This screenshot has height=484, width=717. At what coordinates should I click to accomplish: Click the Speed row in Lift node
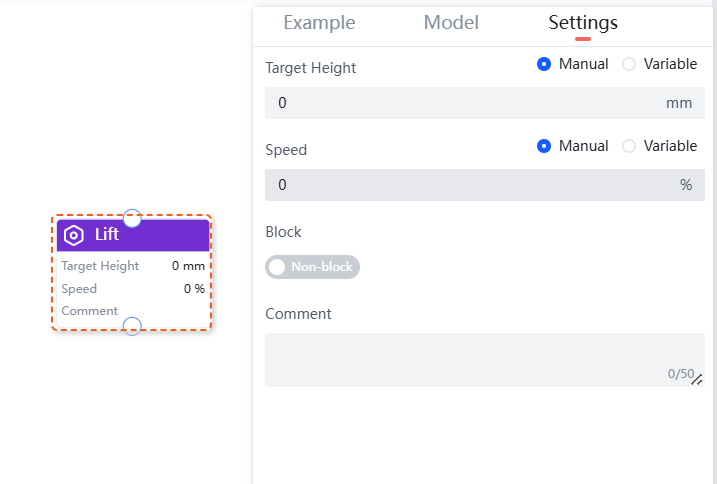132,289
